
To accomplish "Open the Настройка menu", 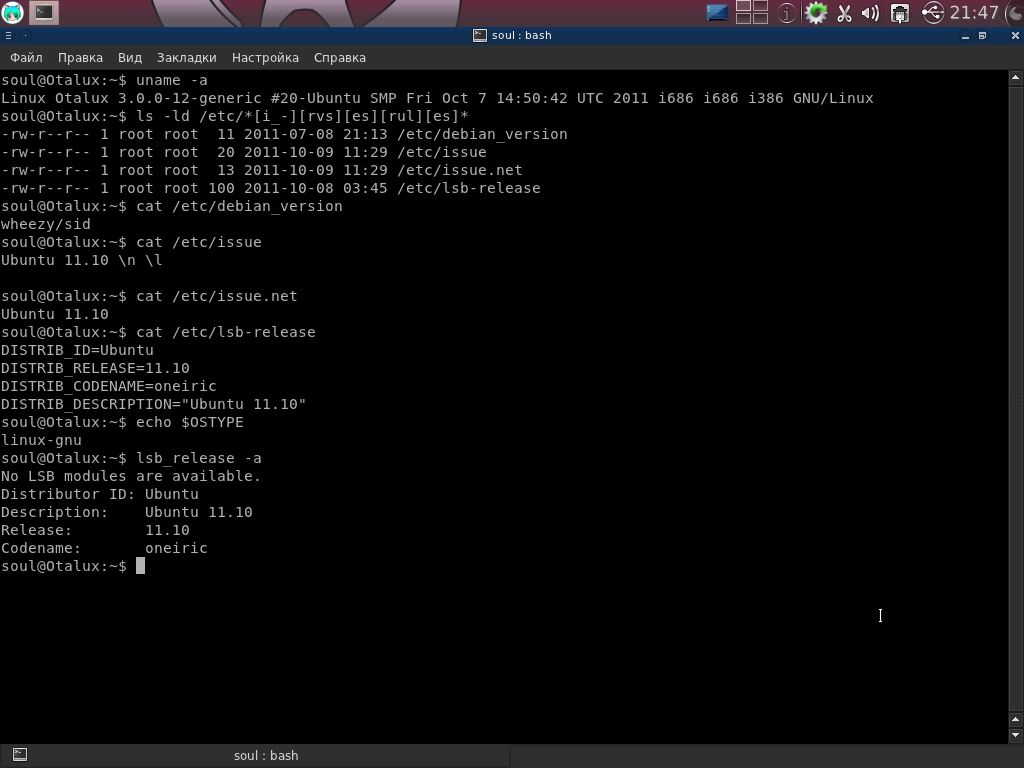I will [265, 57].
